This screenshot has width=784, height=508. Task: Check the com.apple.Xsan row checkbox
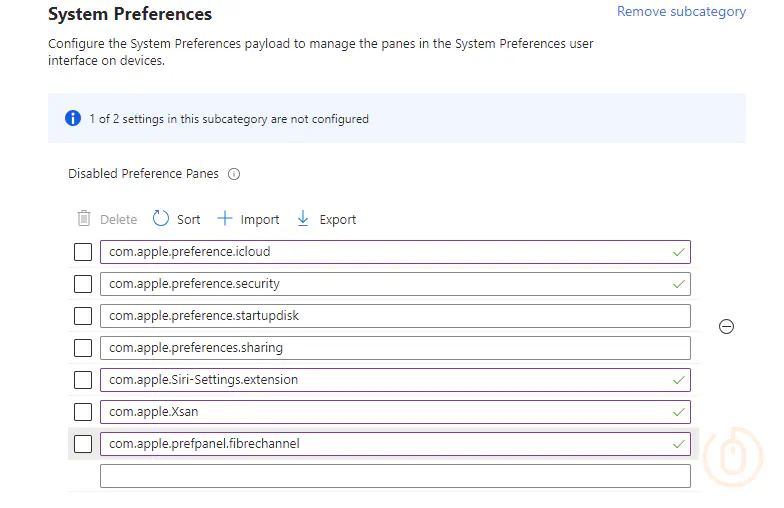point(83,412)
